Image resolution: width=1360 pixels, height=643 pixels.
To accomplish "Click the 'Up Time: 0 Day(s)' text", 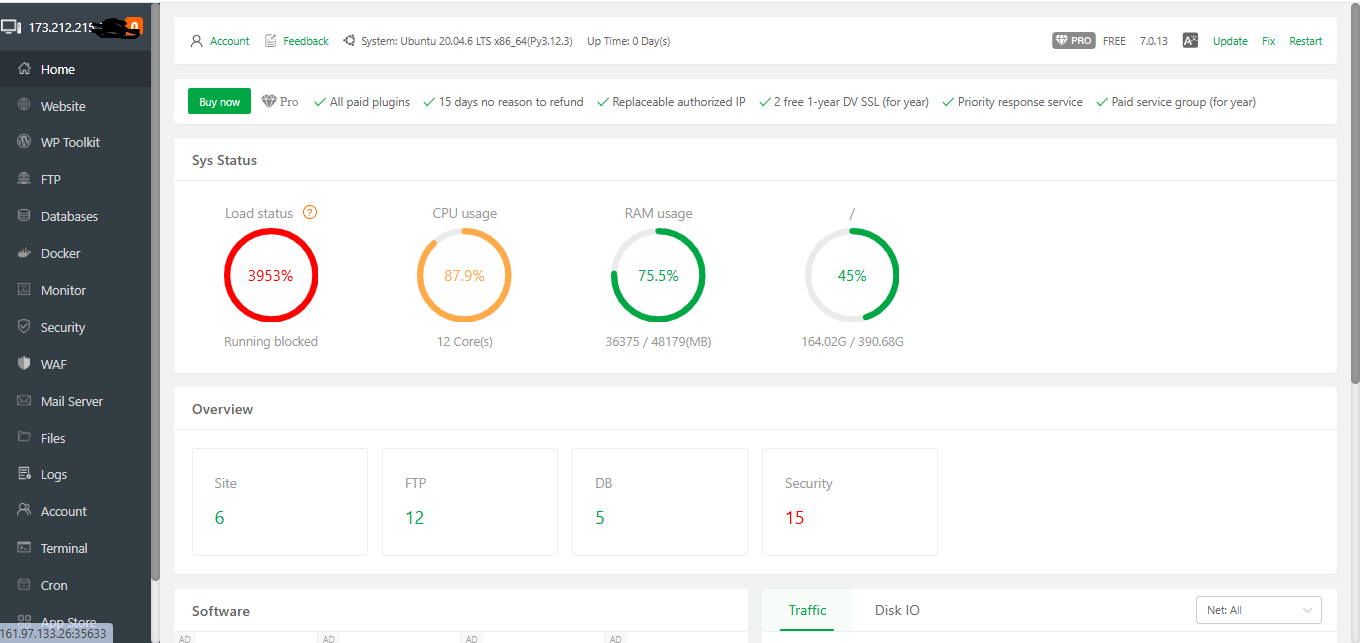I will click(628, 41).
